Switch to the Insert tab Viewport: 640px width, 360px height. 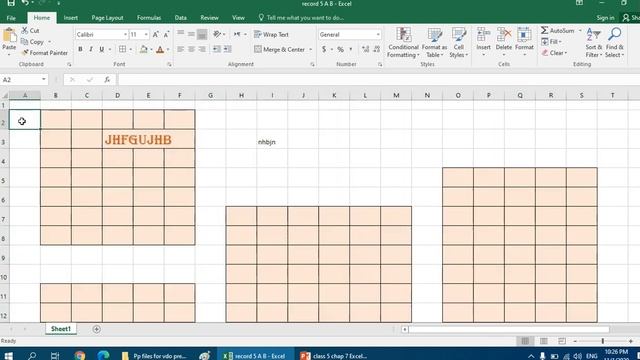point(71,18)
